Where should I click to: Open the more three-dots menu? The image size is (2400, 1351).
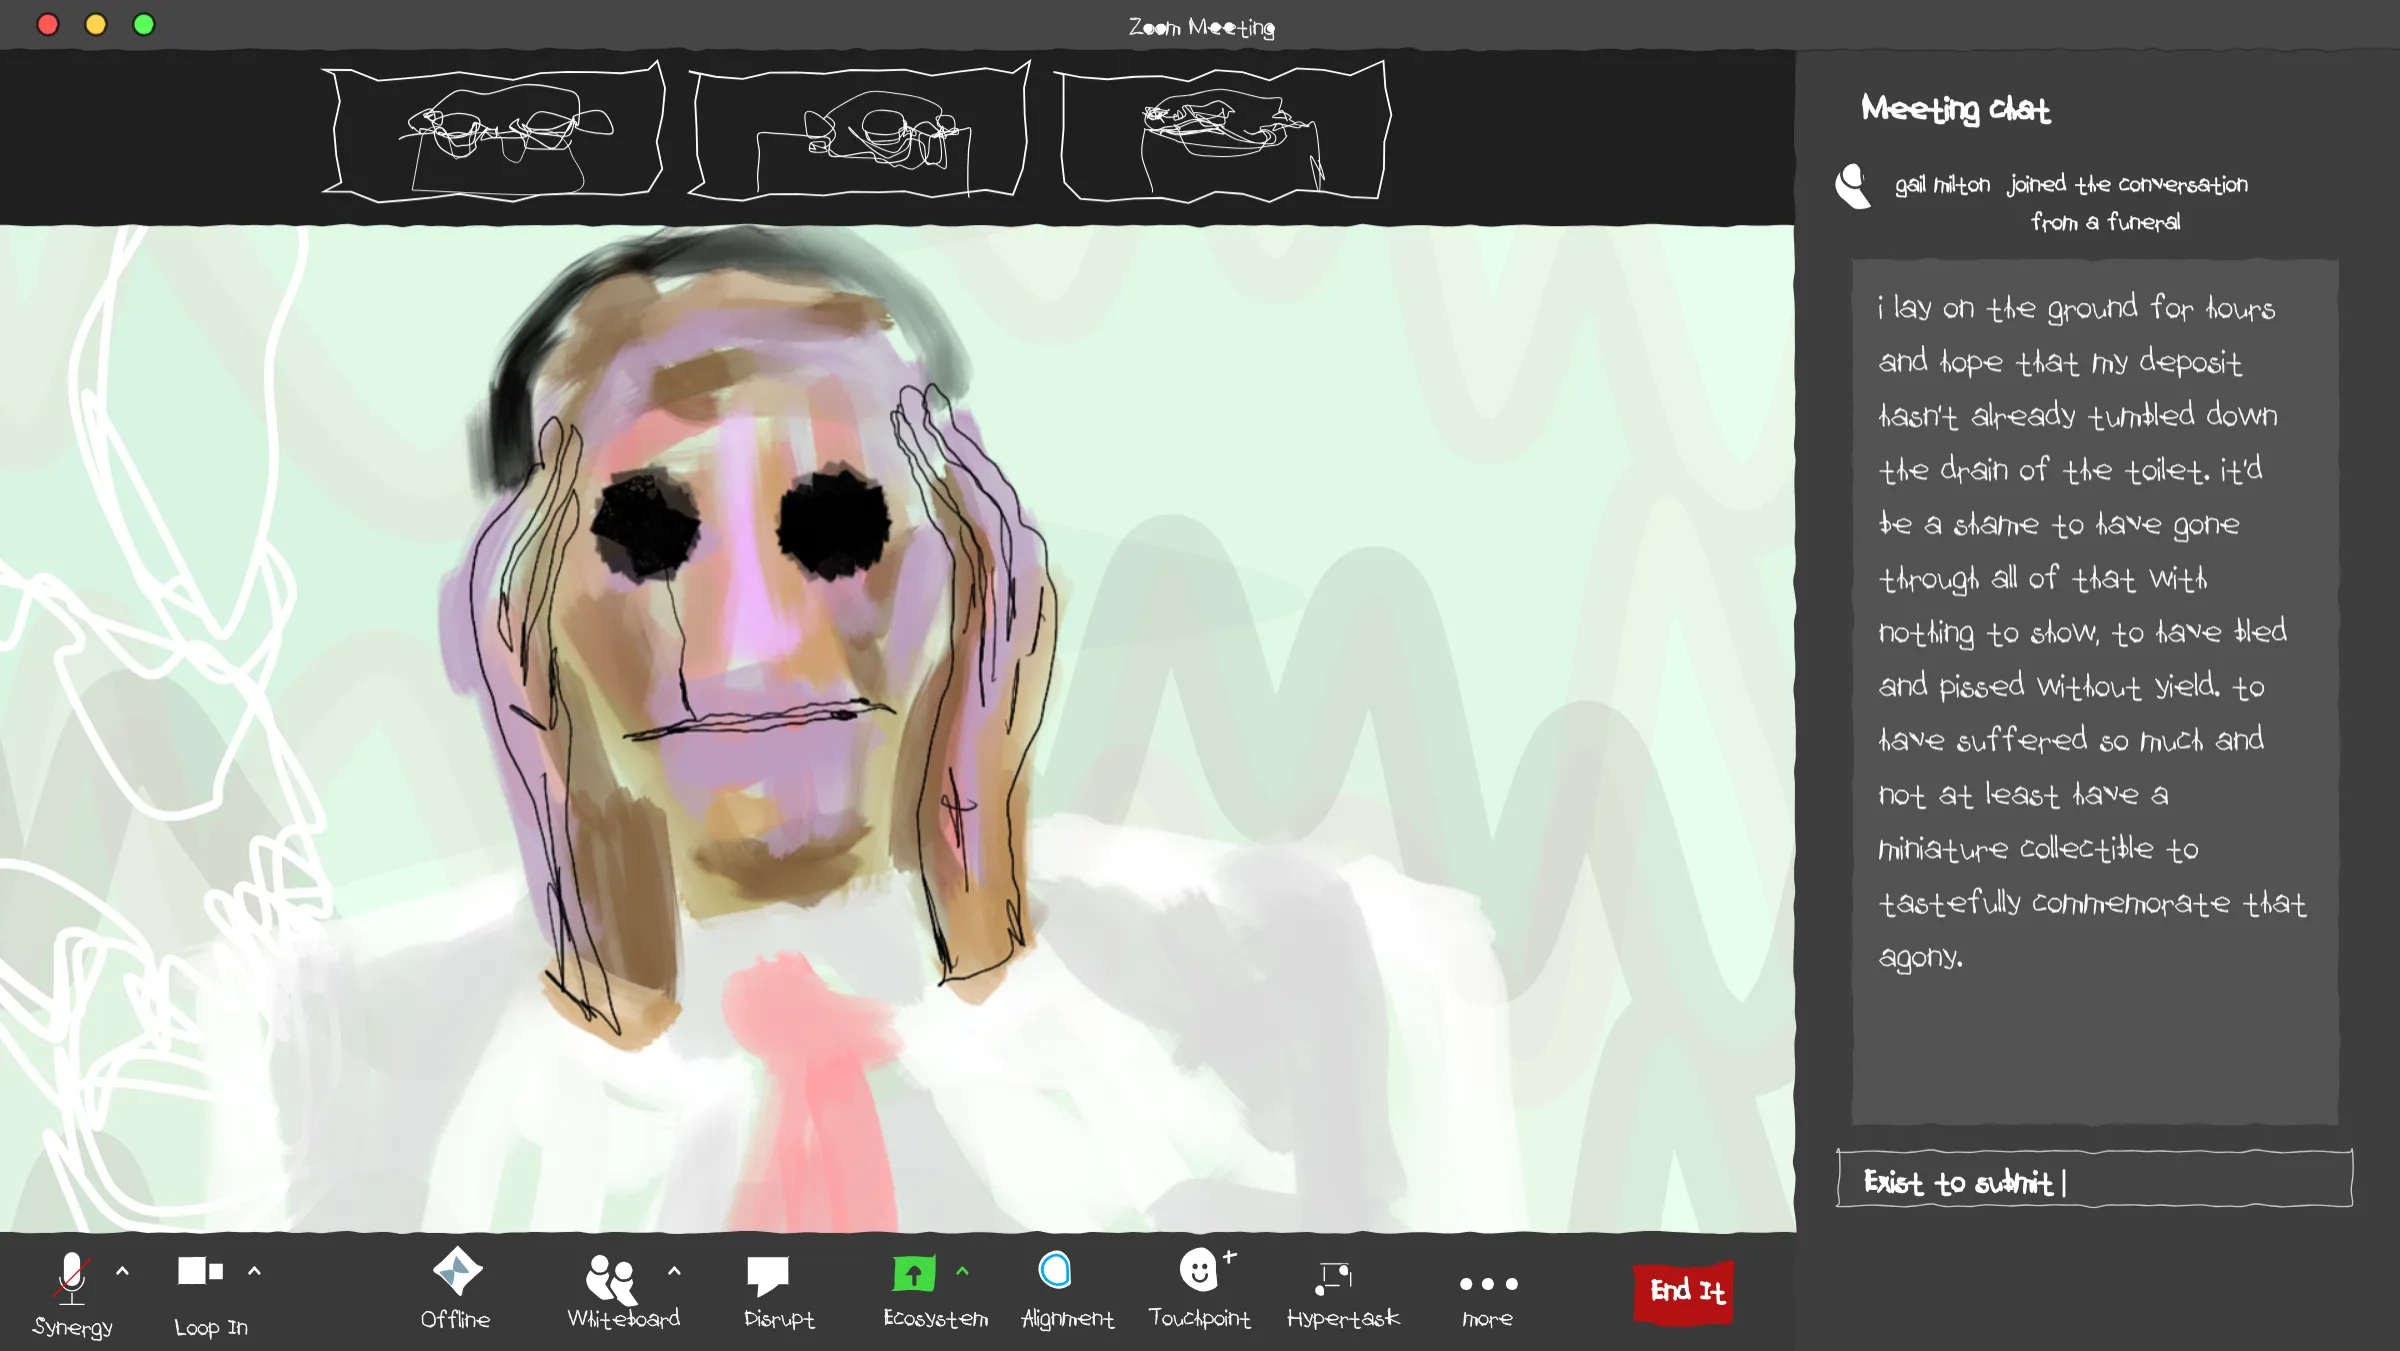(1488, 1284)
